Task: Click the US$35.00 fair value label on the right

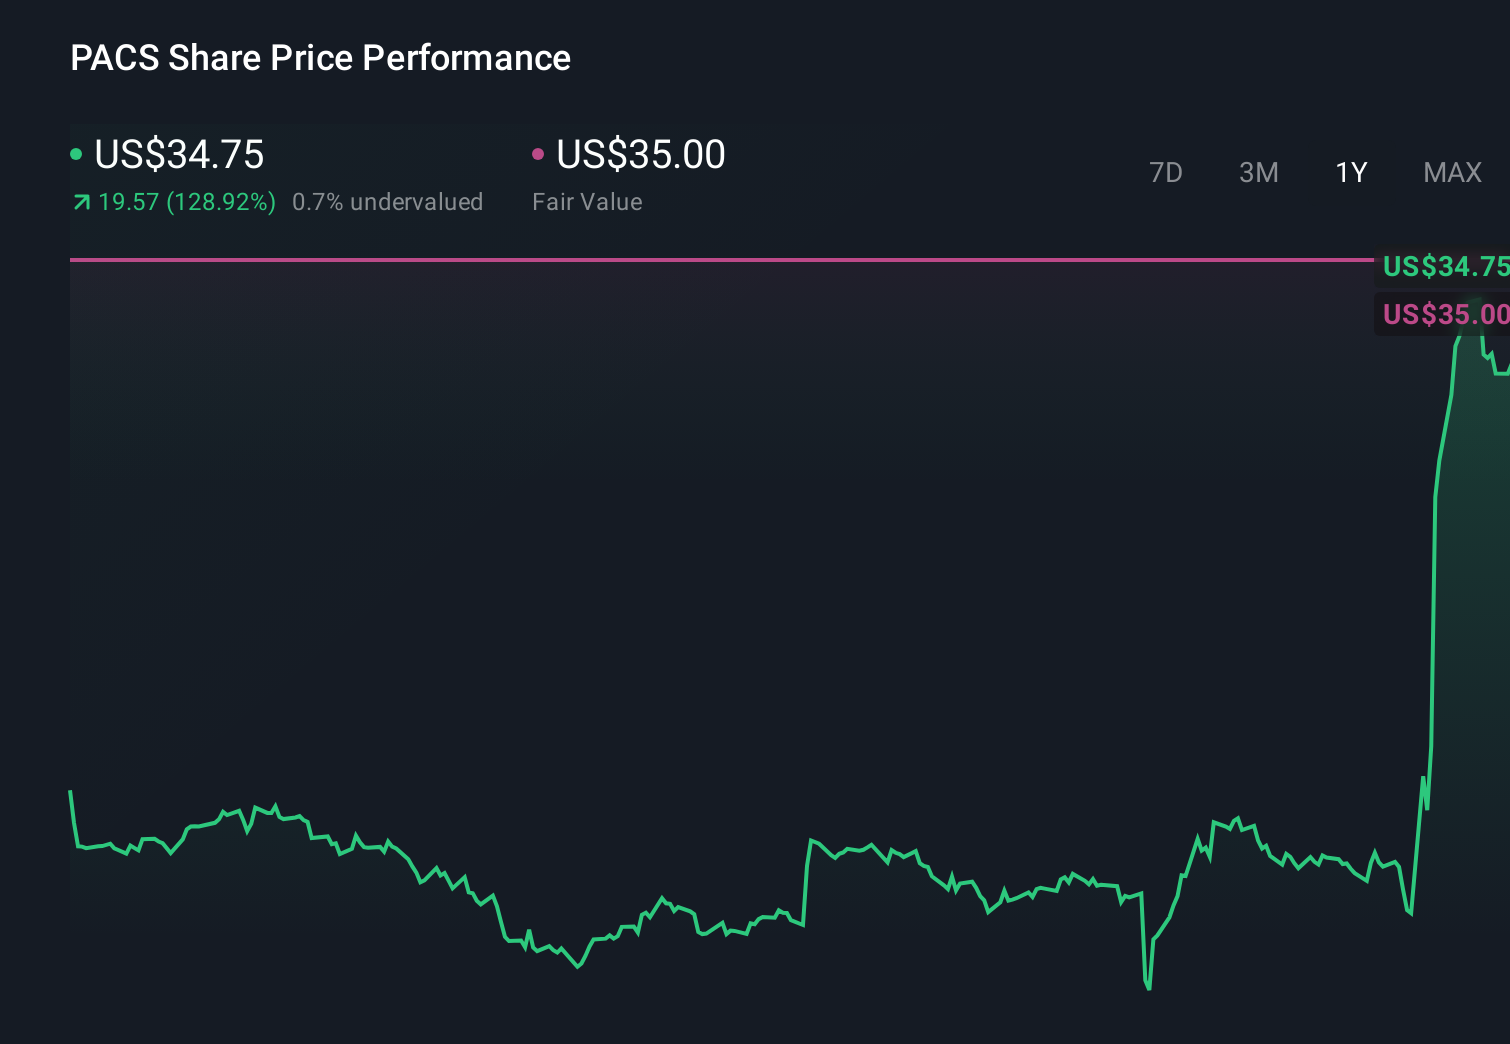Action: (x=1444, y=314)
